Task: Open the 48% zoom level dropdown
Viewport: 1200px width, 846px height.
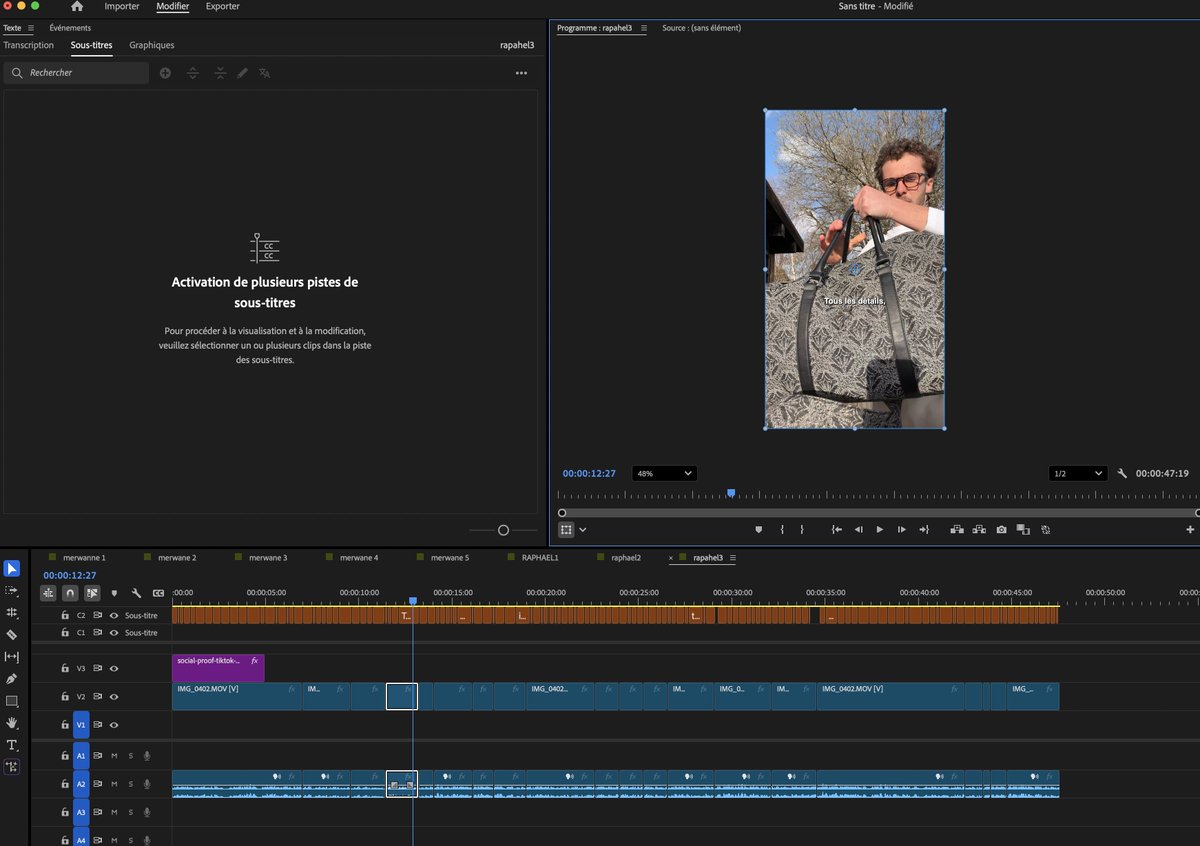Action: (x=664, y=473)
